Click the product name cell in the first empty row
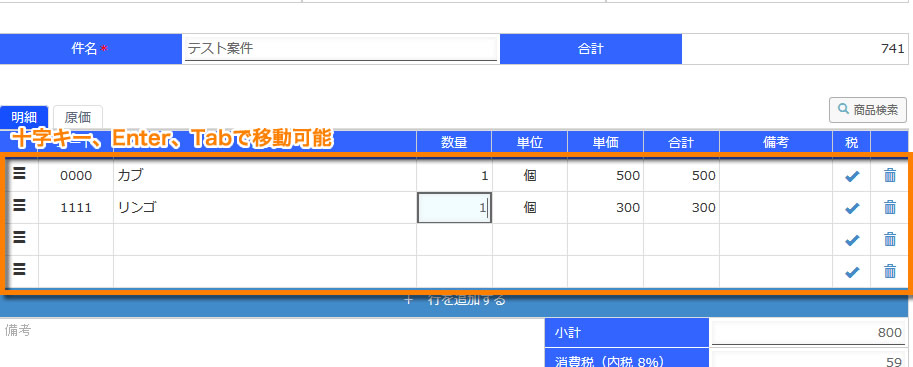This screenshot has height=367, width=913. pyautogui.click(x=265, y=240)
